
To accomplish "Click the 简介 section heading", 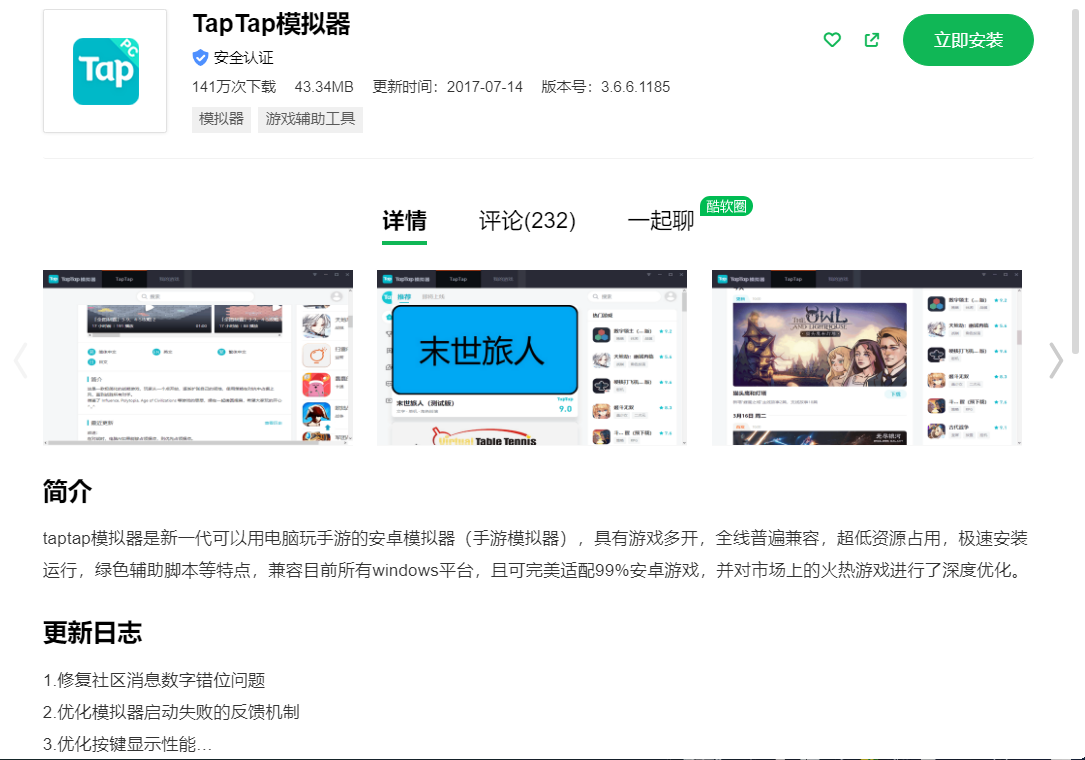I will (x=67, y=491).
